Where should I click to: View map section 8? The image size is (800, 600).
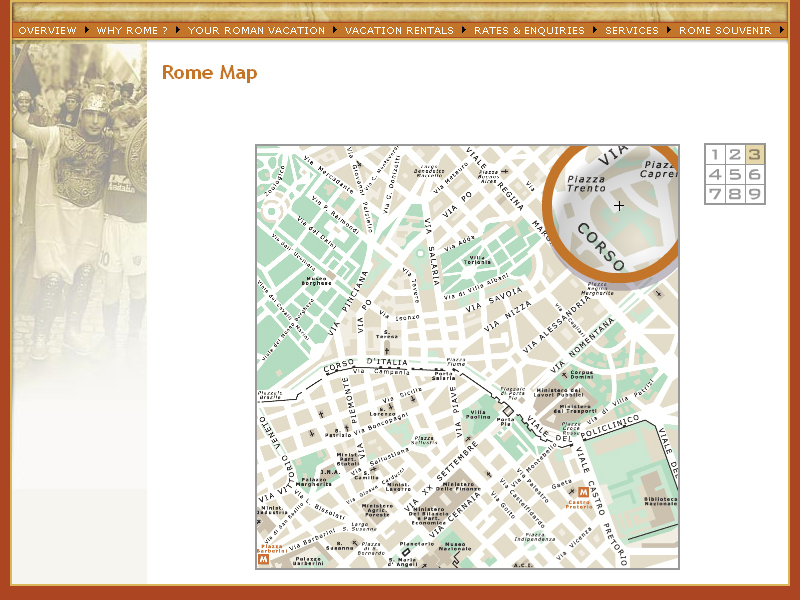point(735,194)
